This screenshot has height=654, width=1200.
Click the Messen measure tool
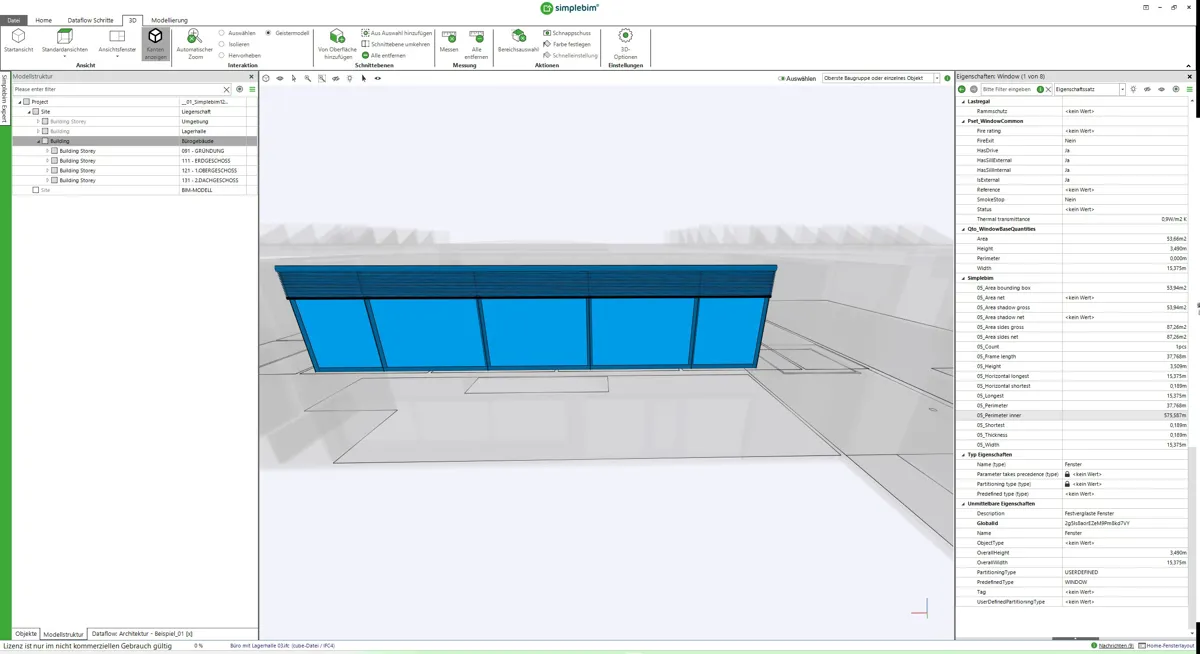click(449, 41)
